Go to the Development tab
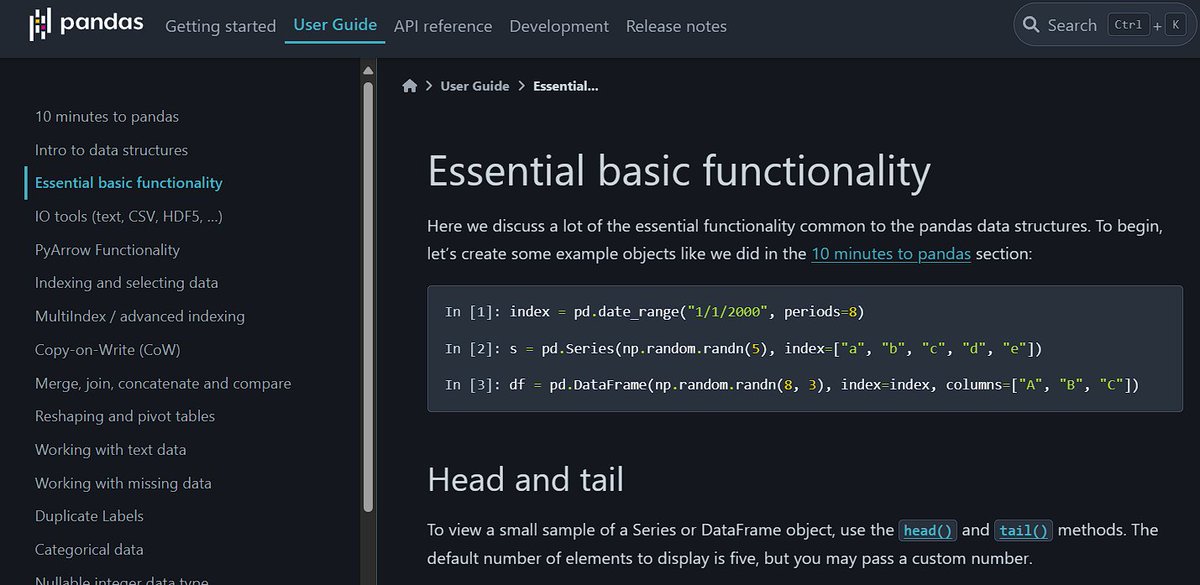Viewport: 1200px width, 585px height. coord(559,26)
